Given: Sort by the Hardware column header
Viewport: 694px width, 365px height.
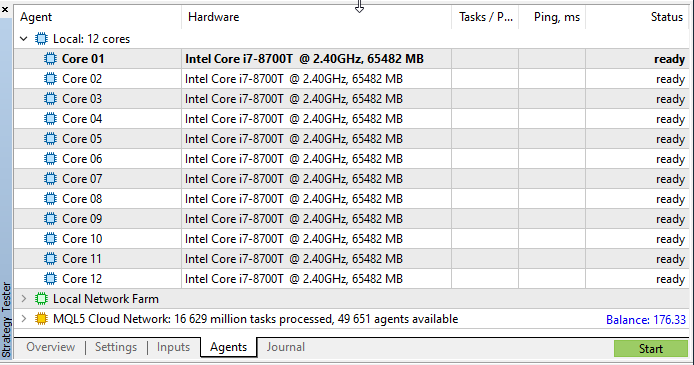Looking at the screenshot, I should [x=316, y=17].
